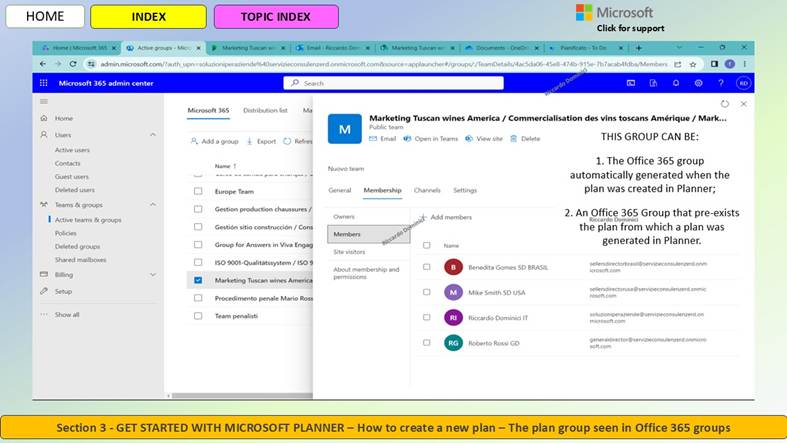The width and height of the screenshot is (787, 443).
Task: Click the browser back arrow
Action: click(x=43, y=64)
